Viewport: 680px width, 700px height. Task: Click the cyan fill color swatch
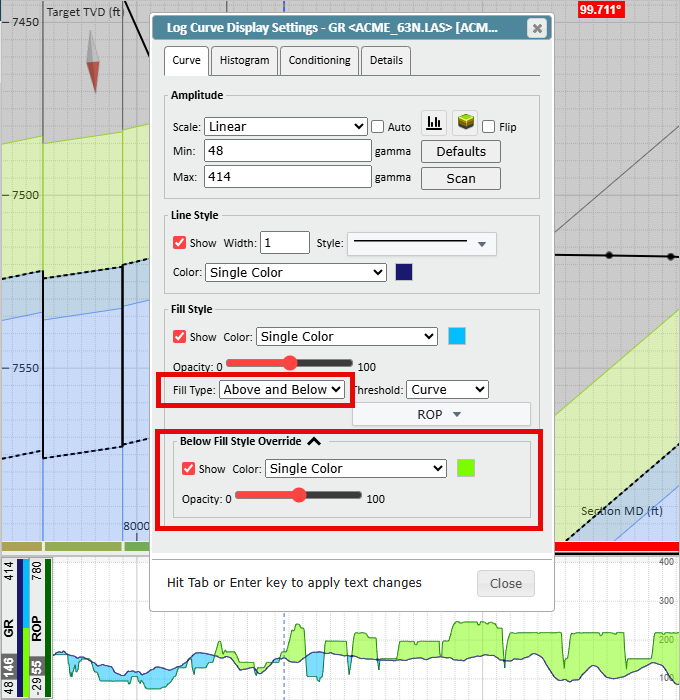point(457,336)
